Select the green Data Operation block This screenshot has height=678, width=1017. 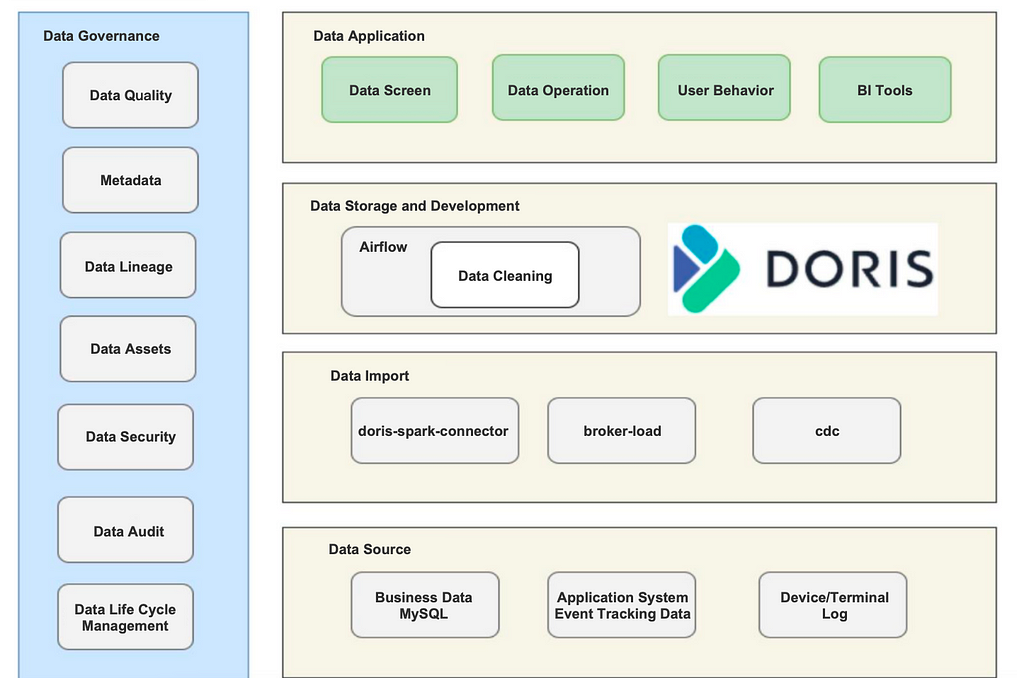[558, 90]
